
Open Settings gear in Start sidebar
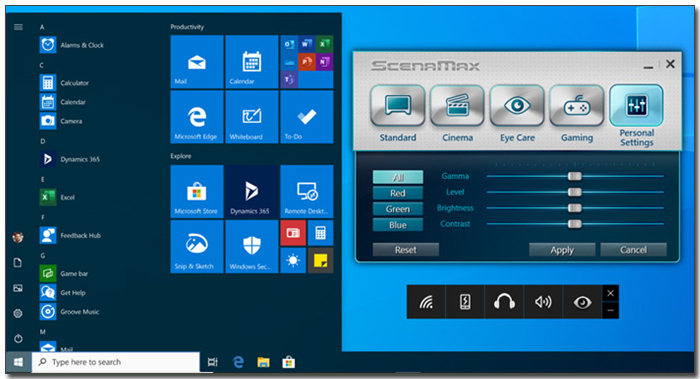(x=18, y=313)
